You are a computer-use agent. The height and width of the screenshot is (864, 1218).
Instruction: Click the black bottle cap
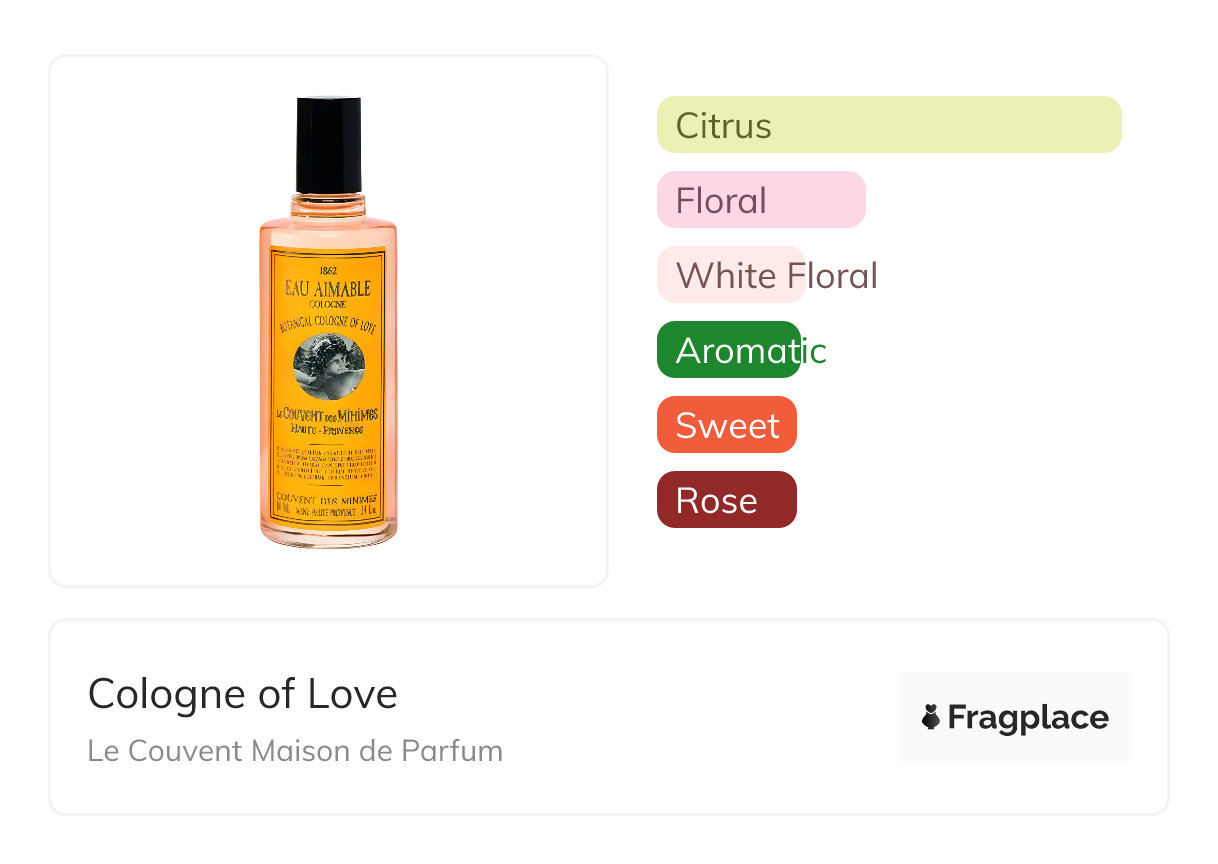click(328, 145)
